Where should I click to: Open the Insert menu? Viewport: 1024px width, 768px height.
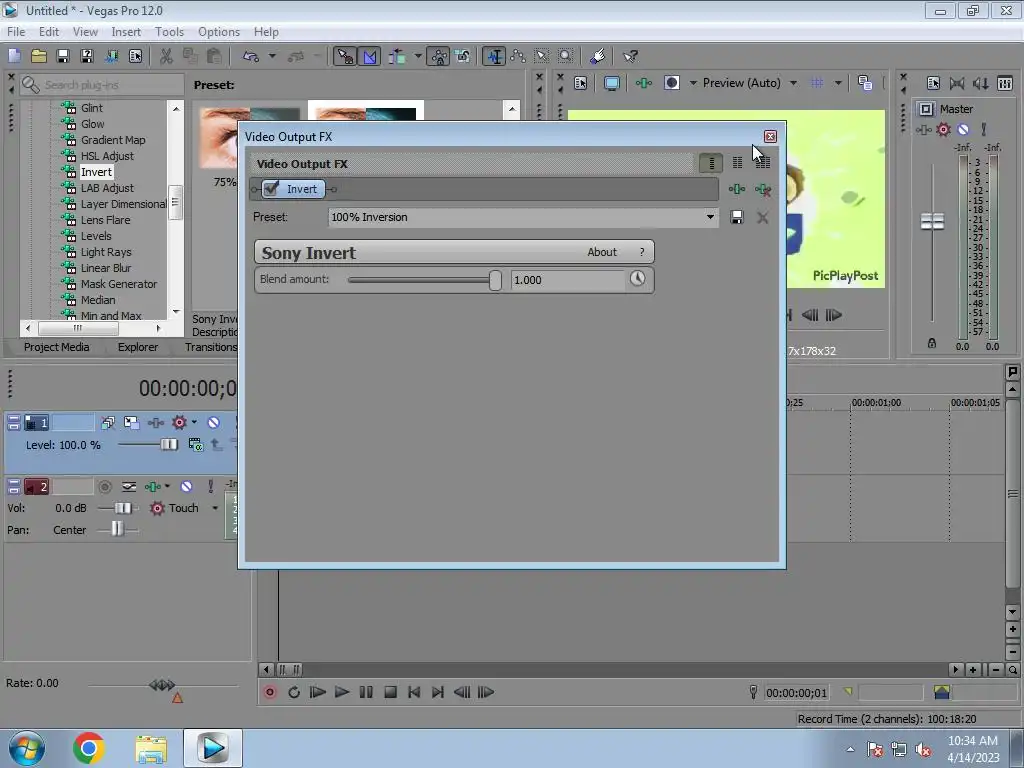coord(126,31)
